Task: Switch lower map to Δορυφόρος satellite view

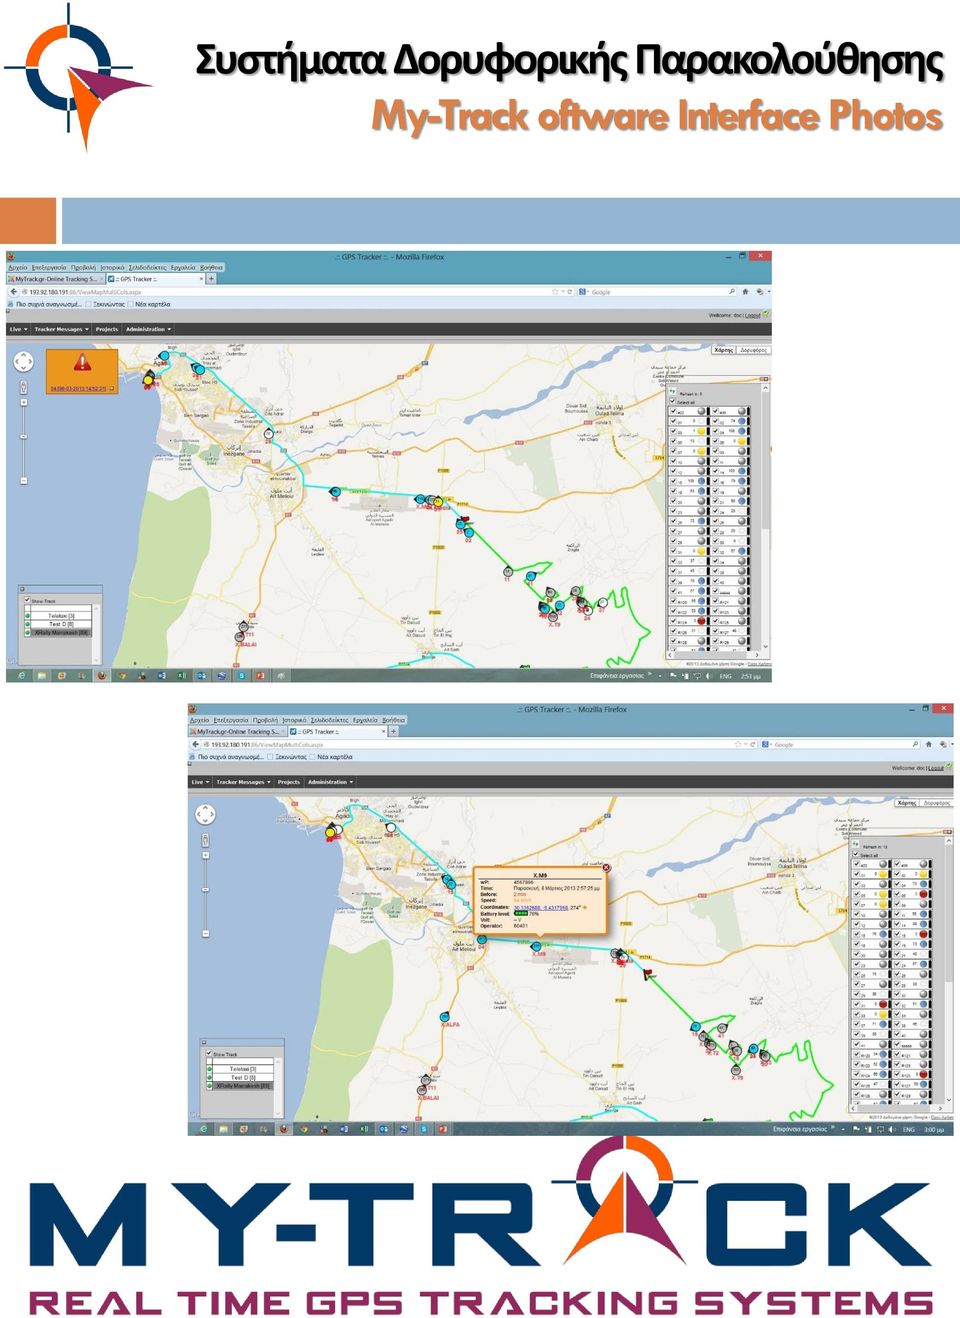Action: pyautogui.click(x=936, y=803)
